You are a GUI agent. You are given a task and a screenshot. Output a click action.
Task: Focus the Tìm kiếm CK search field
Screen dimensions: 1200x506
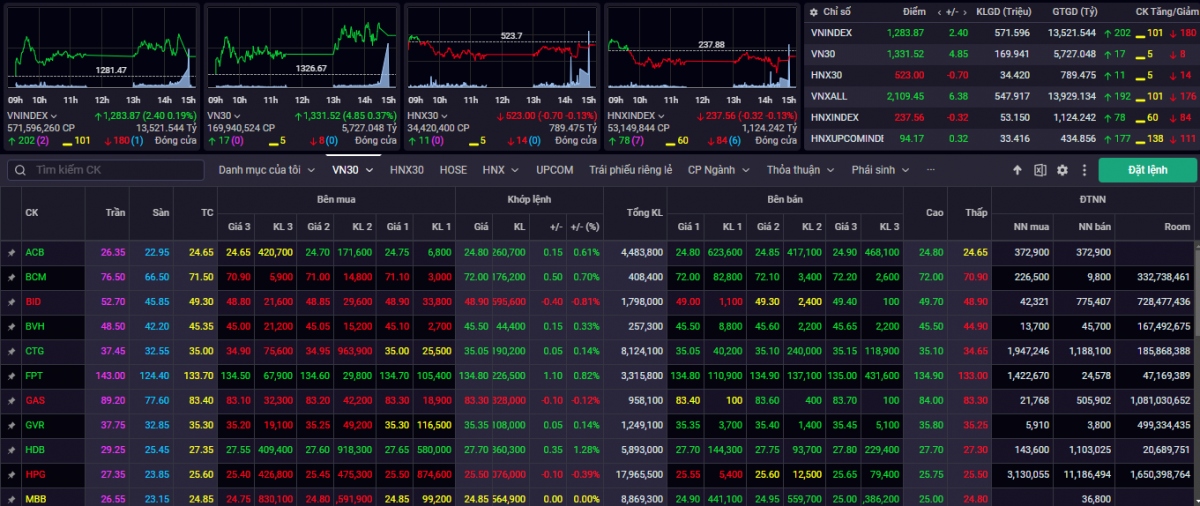(106, 170)
